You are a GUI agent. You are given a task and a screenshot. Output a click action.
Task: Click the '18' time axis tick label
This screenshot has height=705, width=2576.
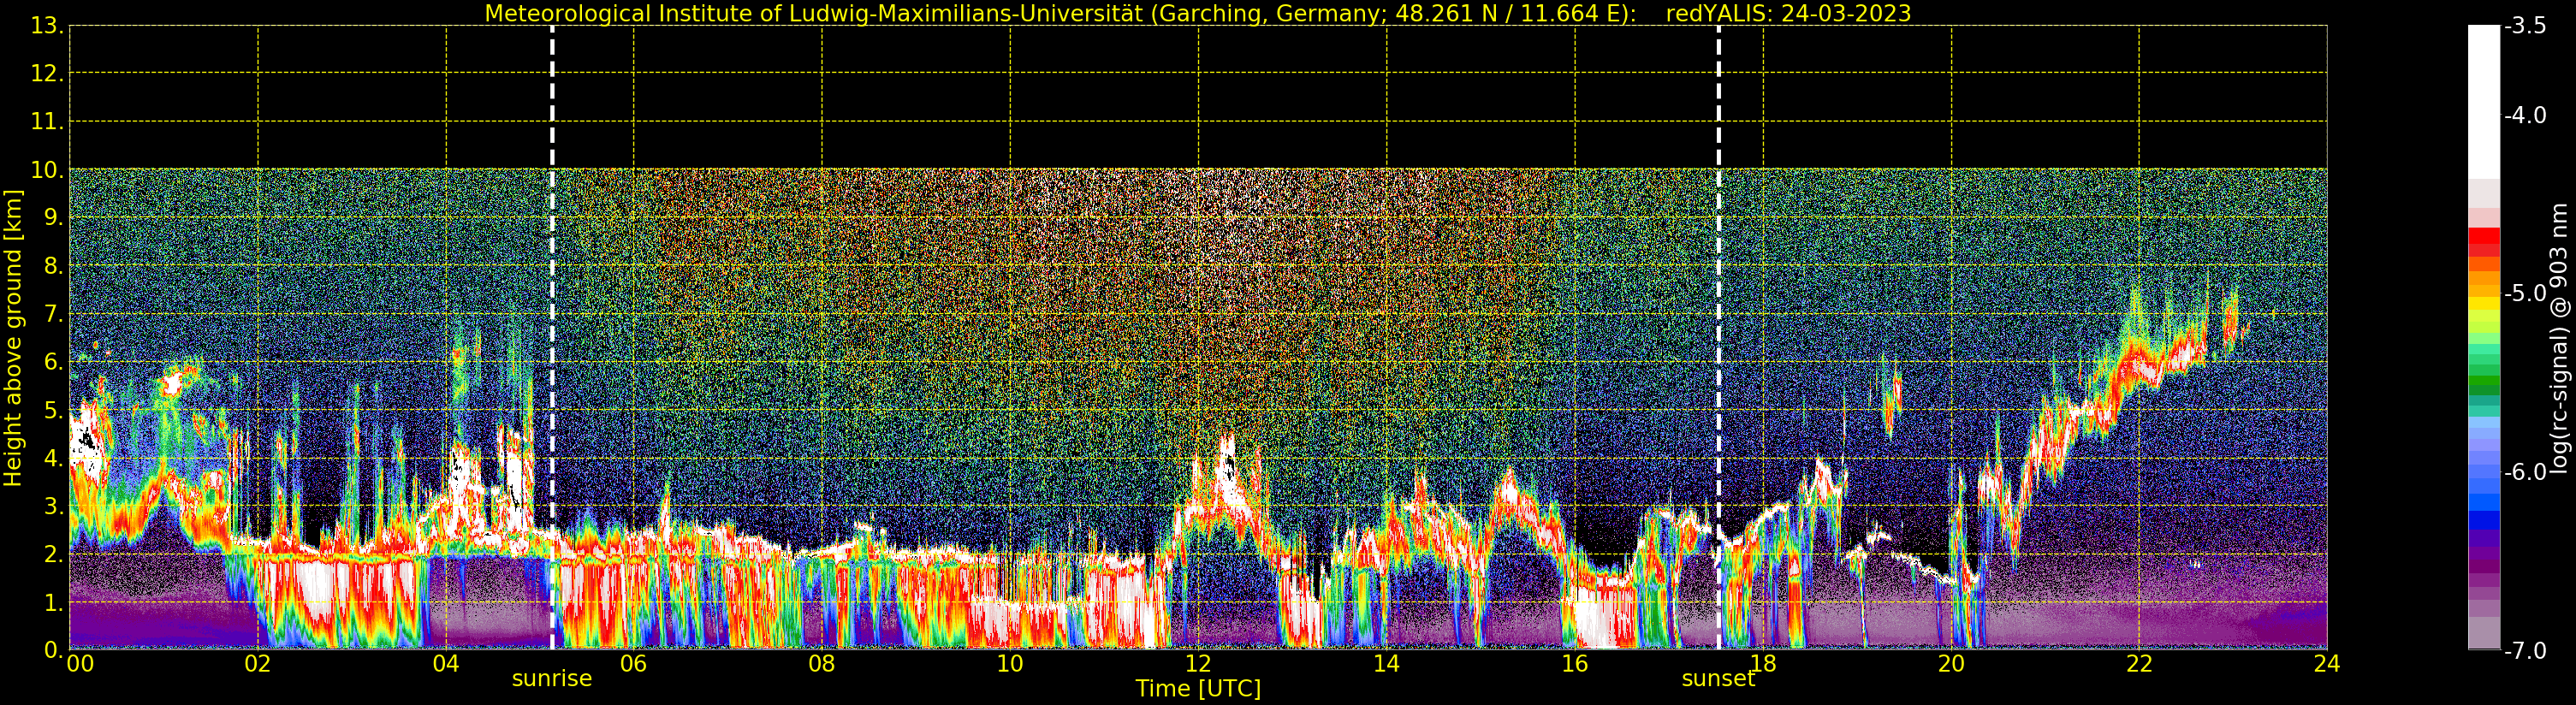1763,663
